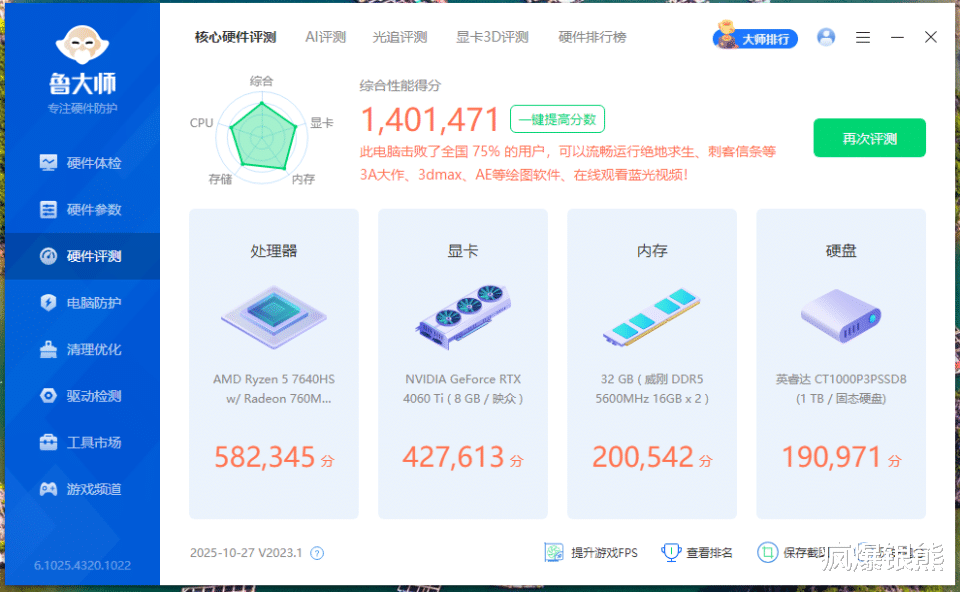The width and height of the screenshot is (960, 592).
Task: Click the 一键提高分数 button
Action: click(x=557, y=119)
